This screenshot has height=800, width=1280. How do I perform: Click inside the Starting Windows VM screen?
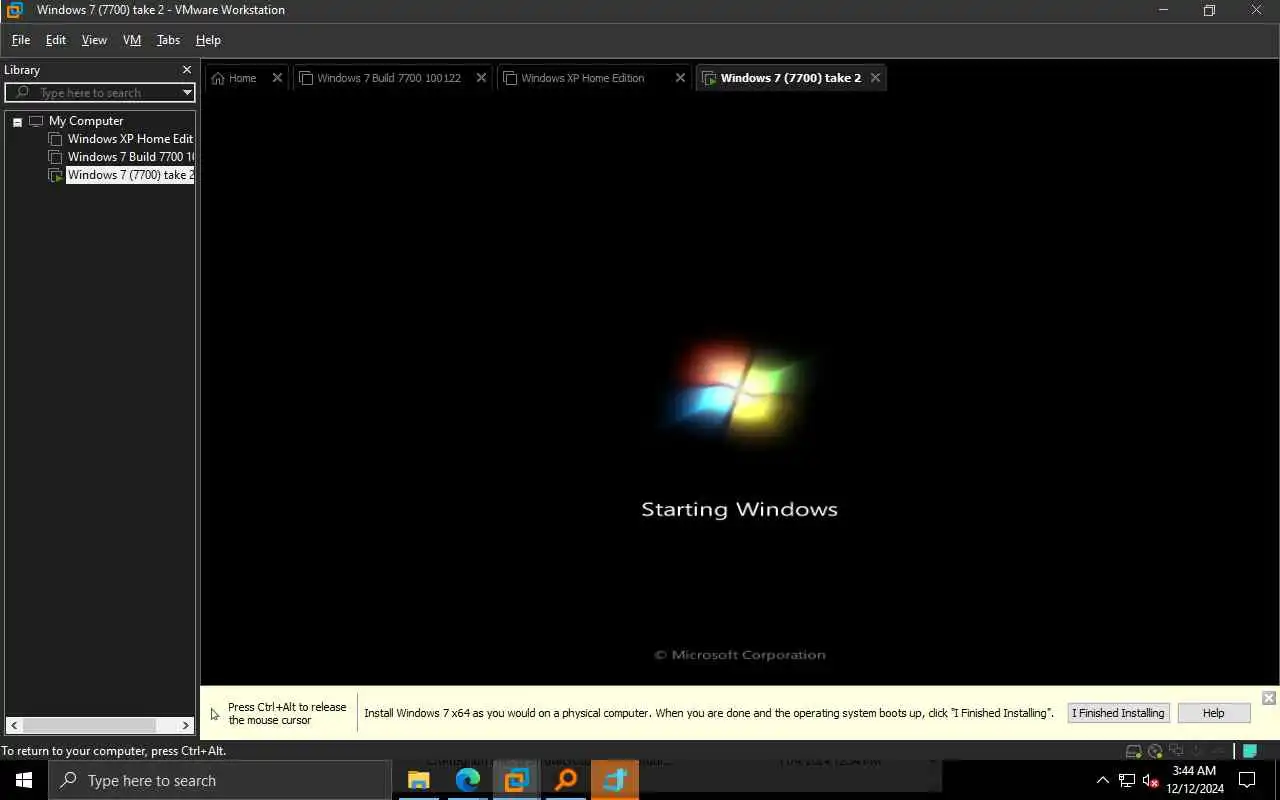click(739, 390)
